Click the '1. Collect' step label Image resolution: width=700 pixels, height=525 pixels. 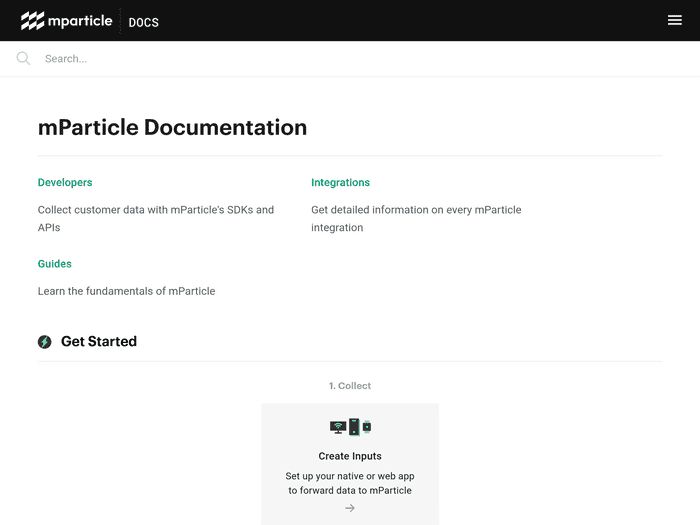pyautogui.click(x=350, y=386)
